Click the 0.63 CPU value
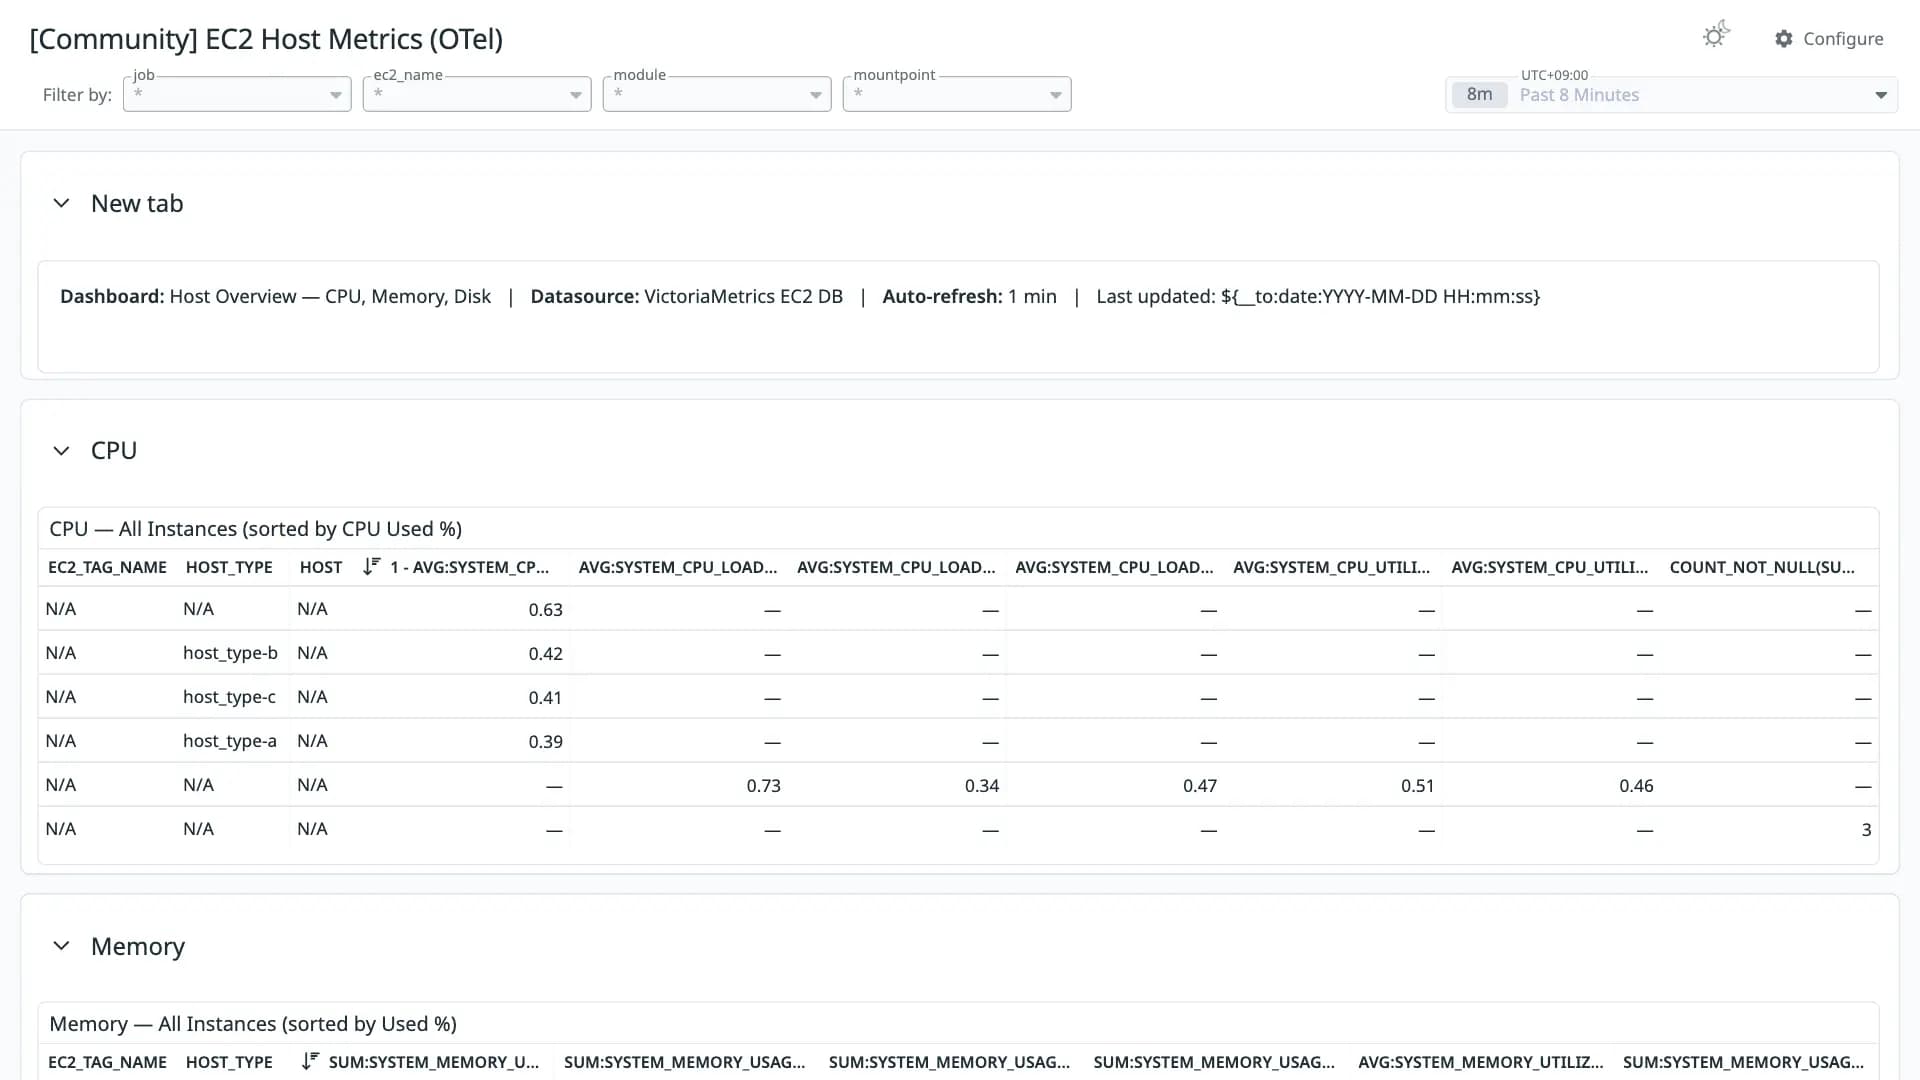The height and width of the screenshot is (1080, 1920). (545, 610)
